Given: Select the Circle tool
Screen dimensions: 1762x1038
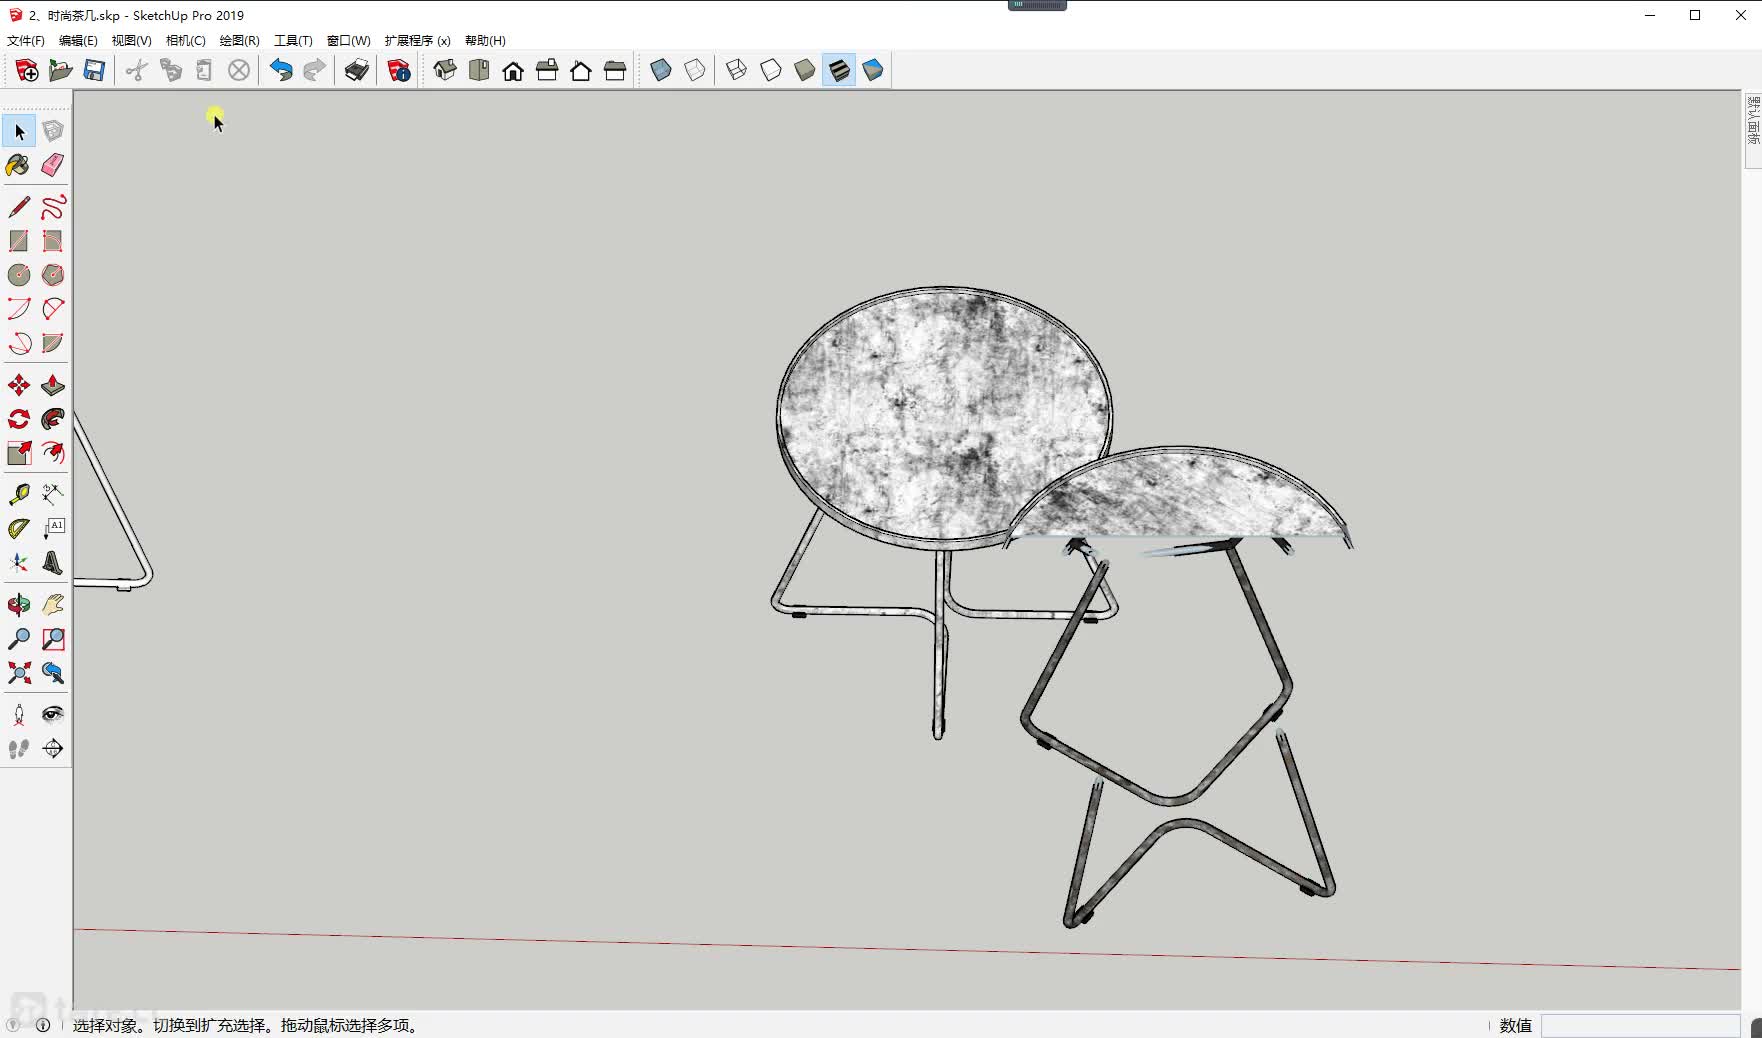Looking at the screenshot, I should (19, 275).
